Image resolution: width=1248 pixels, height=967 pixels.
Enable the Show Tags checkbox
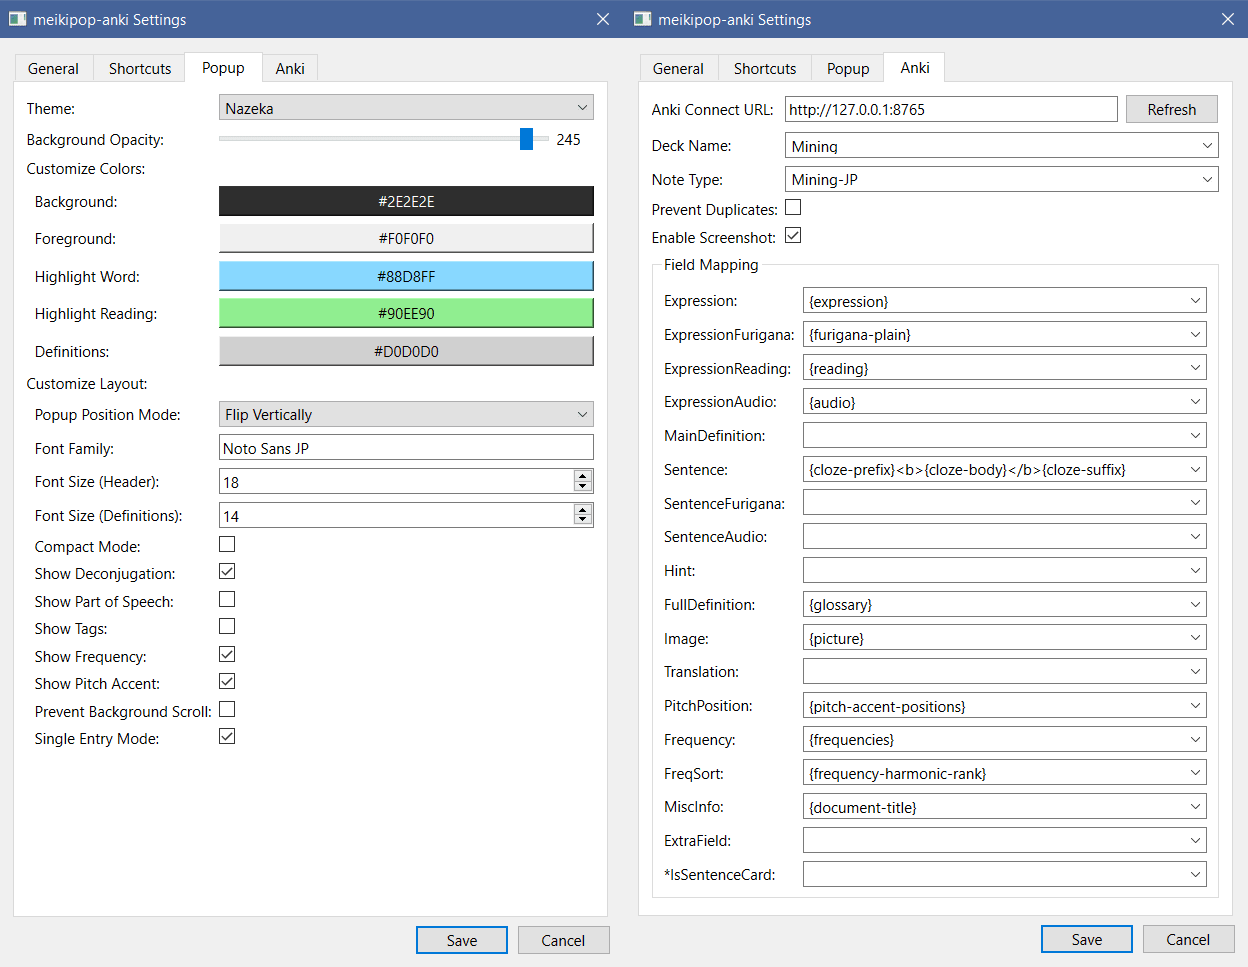tap(227, 627)
